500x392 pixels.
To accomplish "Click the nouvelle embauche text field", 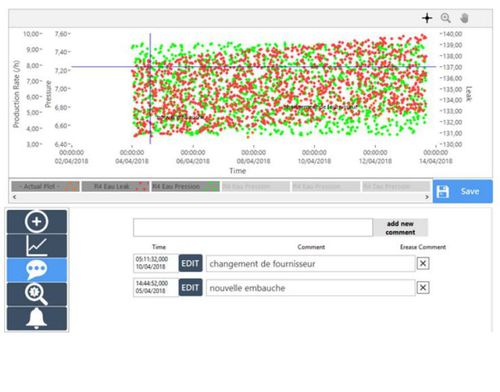I will tap(311, 288).
